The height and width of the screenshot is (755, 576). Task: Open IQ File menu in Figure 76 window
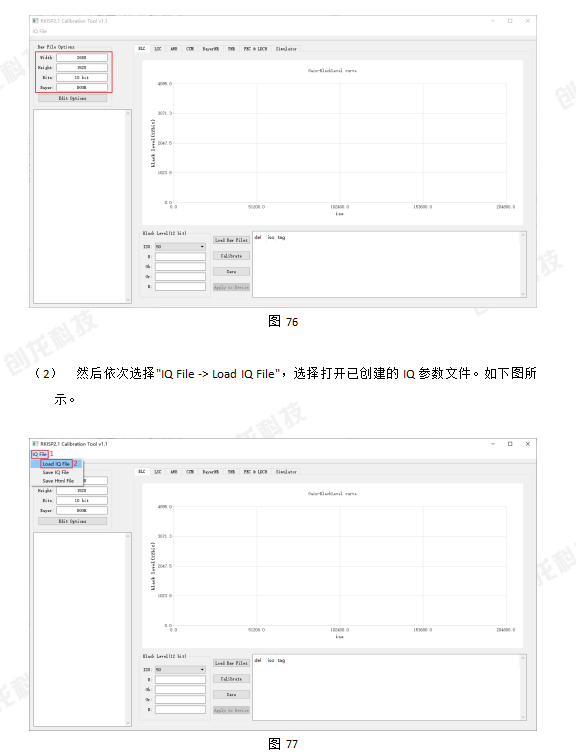tap(39, 31)
